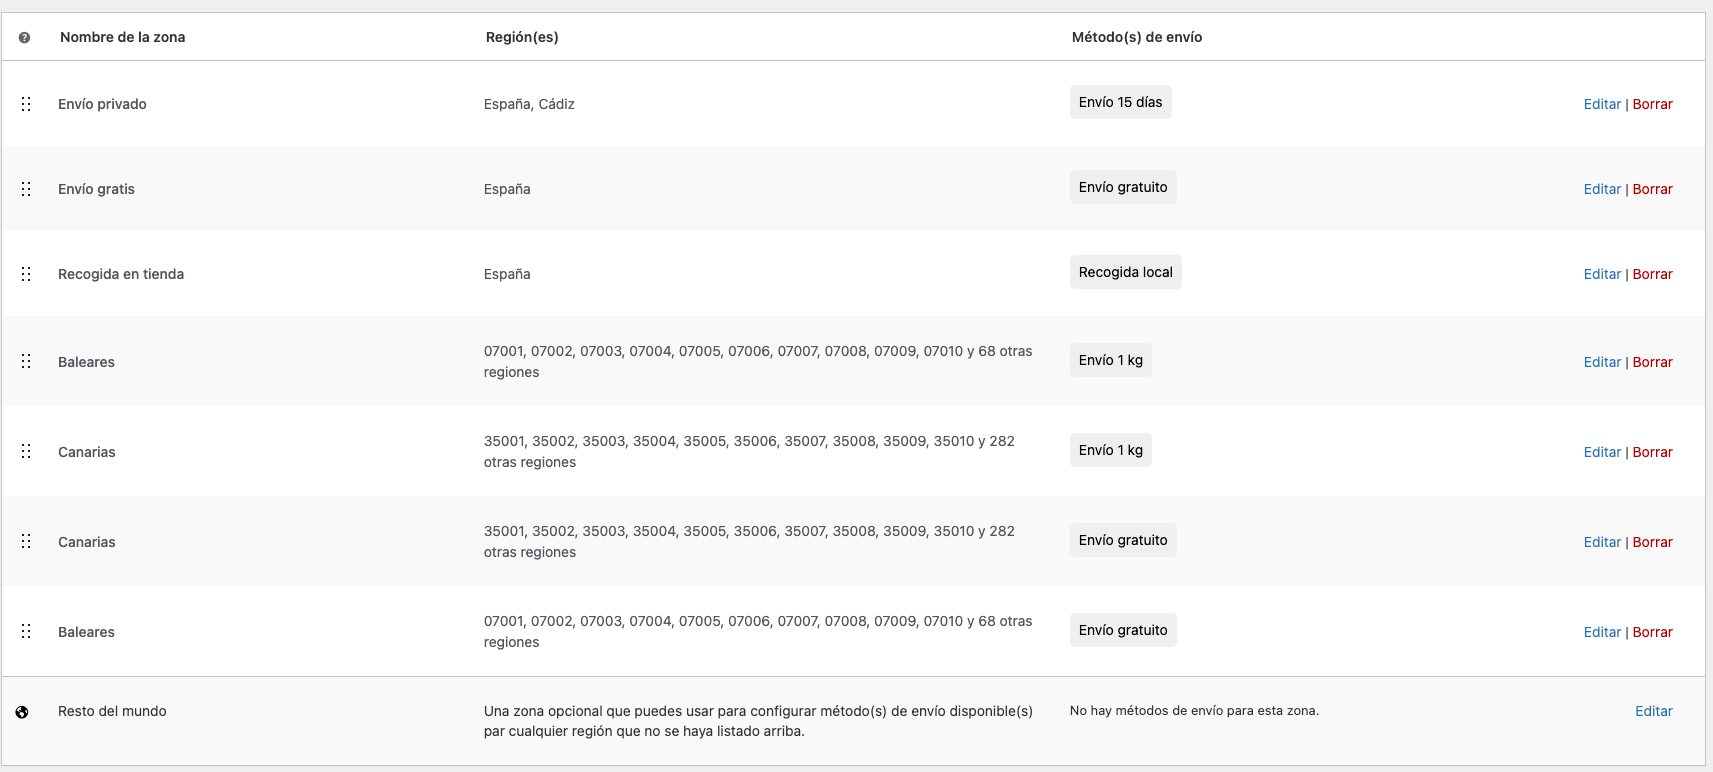Click the Envío gratis zone name
Image resolution: width=1713 pixels, height=772 pixels.
96,189
